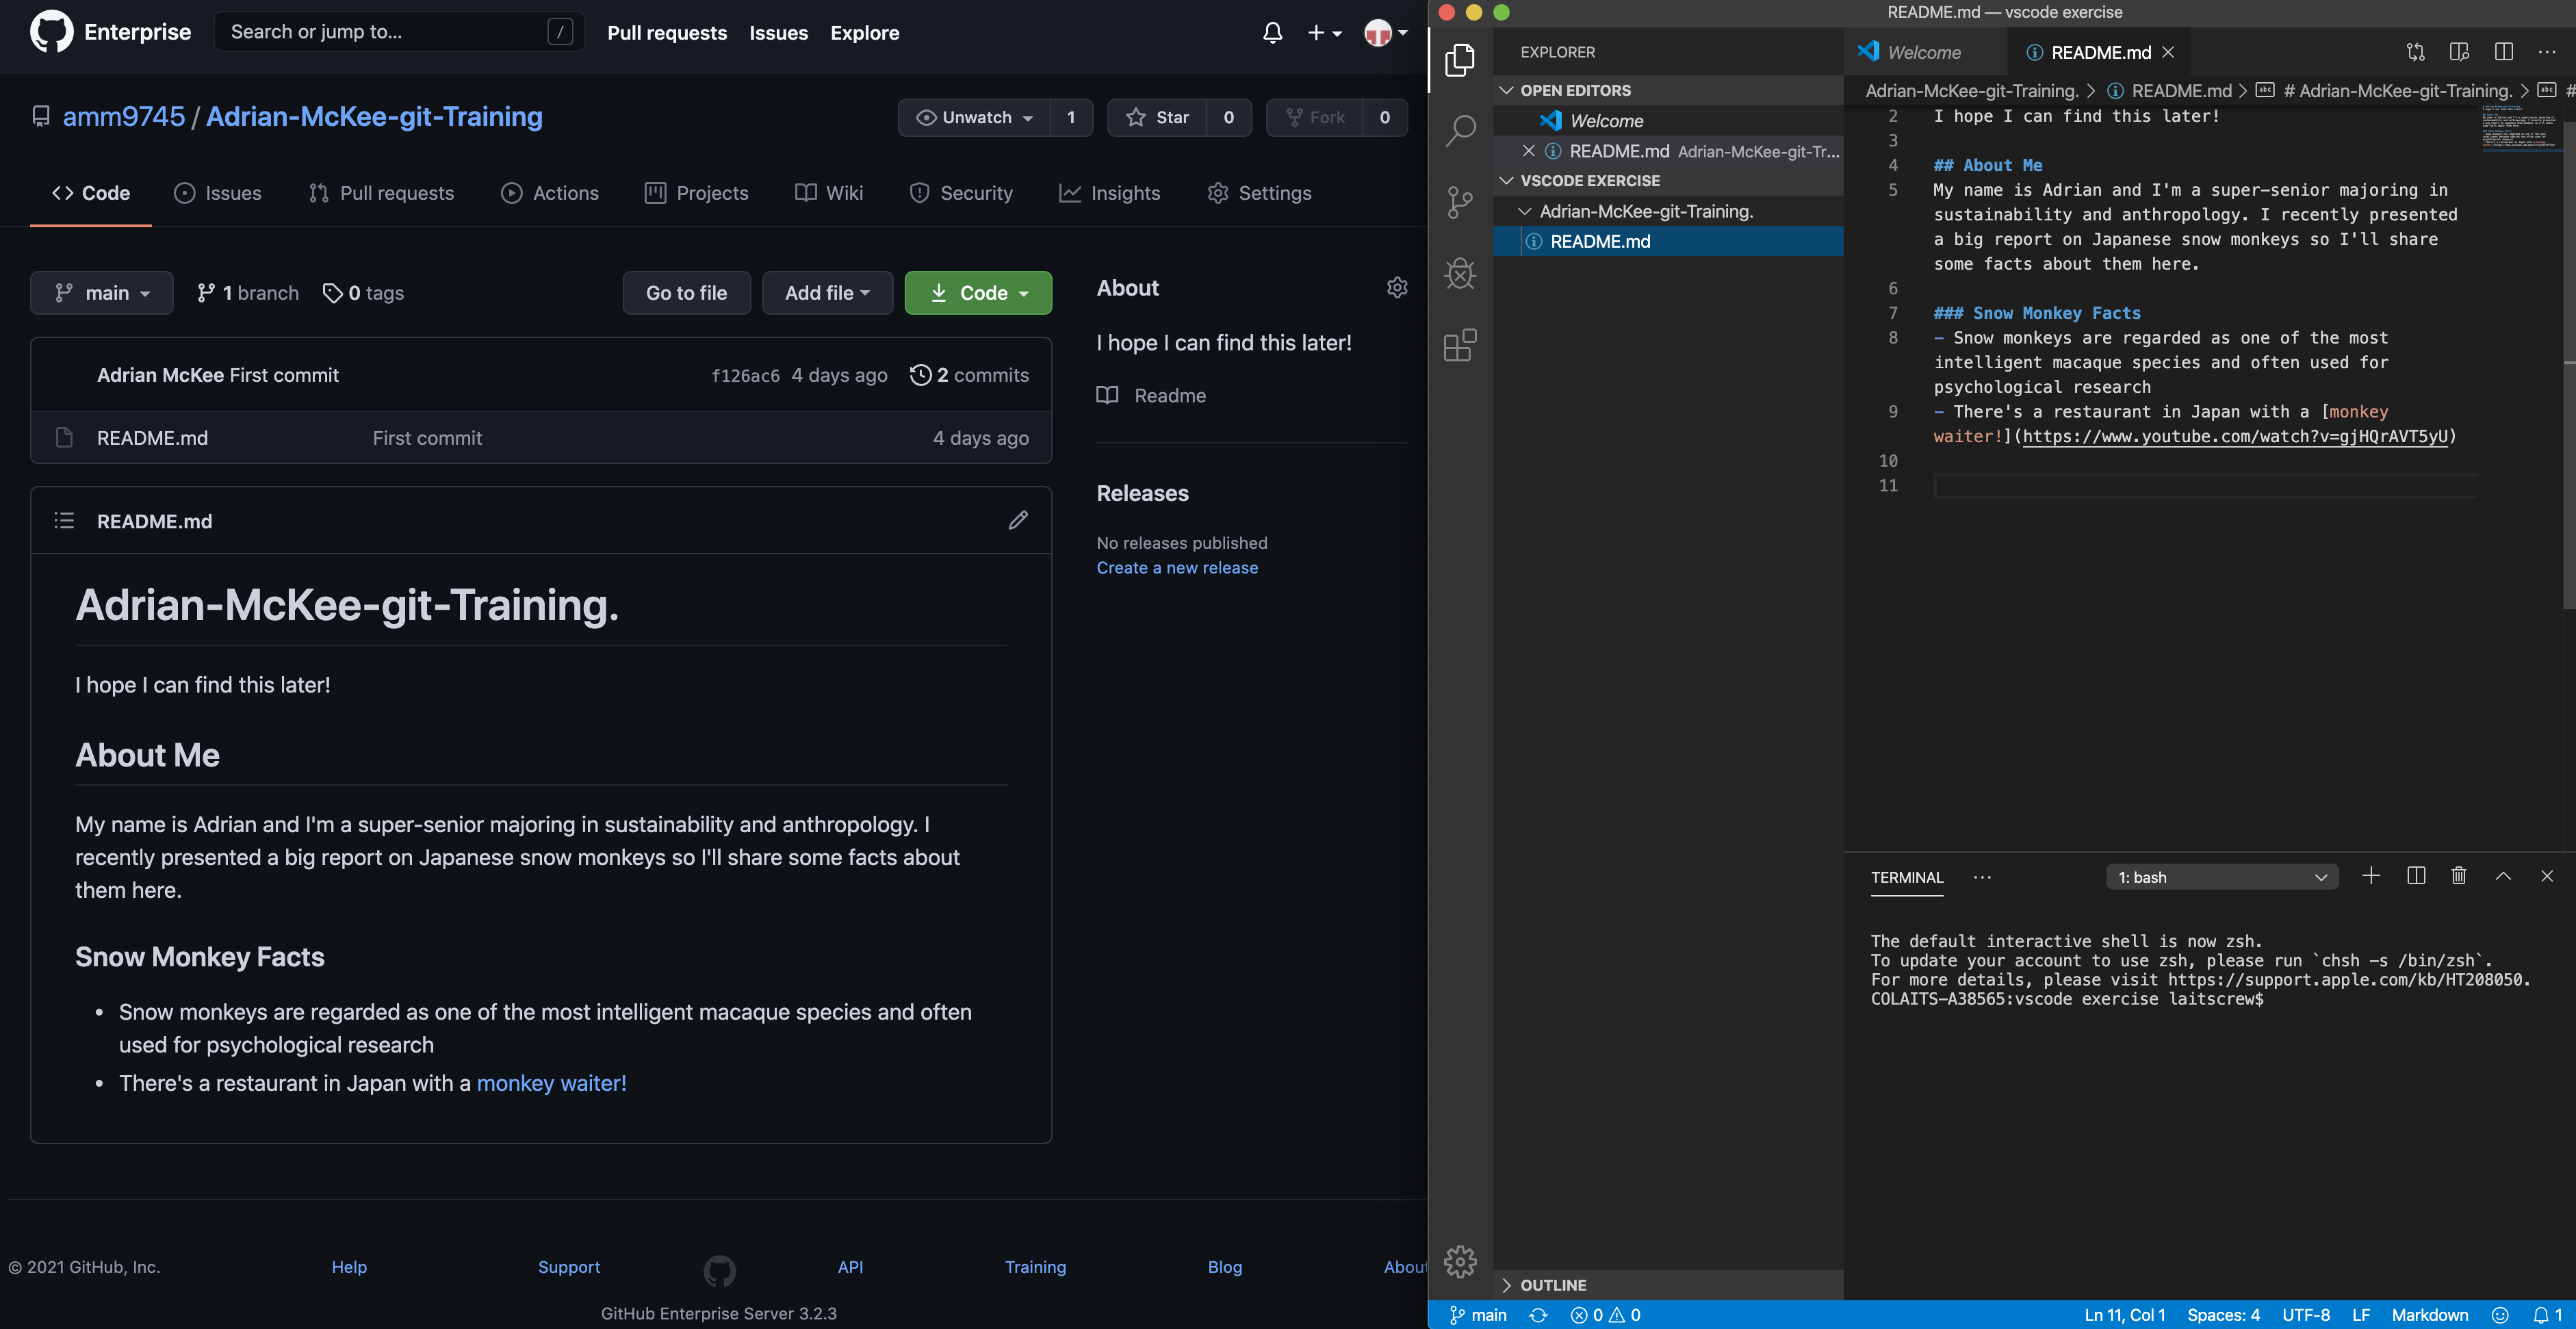The width and height of the screenshot is (2576, 1329).
Task: Switch to the Welcome editor tab
Action: [x=1924, y=52]
